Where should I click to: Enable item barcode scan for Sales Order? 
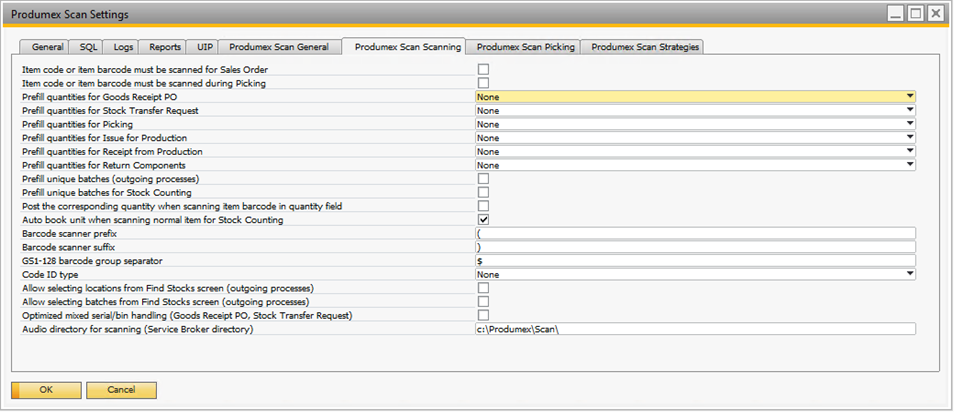(483, 70)
